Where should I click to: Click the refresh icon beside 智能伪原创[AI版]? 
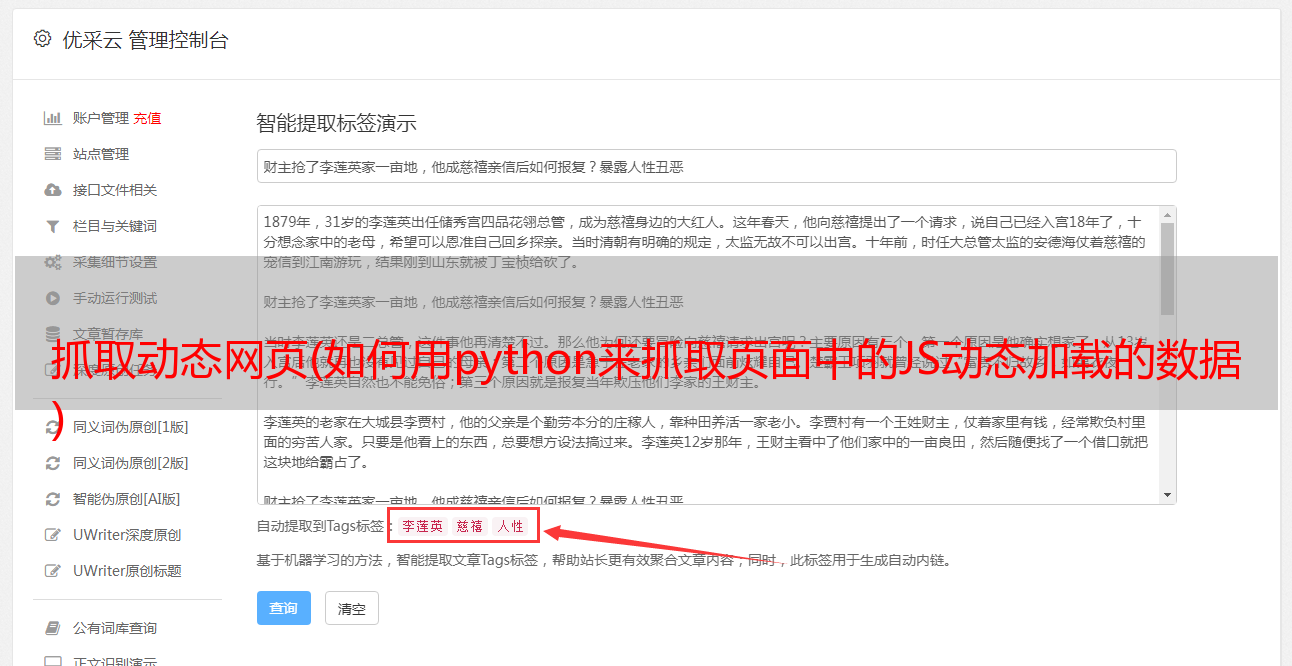pos(52,499)
